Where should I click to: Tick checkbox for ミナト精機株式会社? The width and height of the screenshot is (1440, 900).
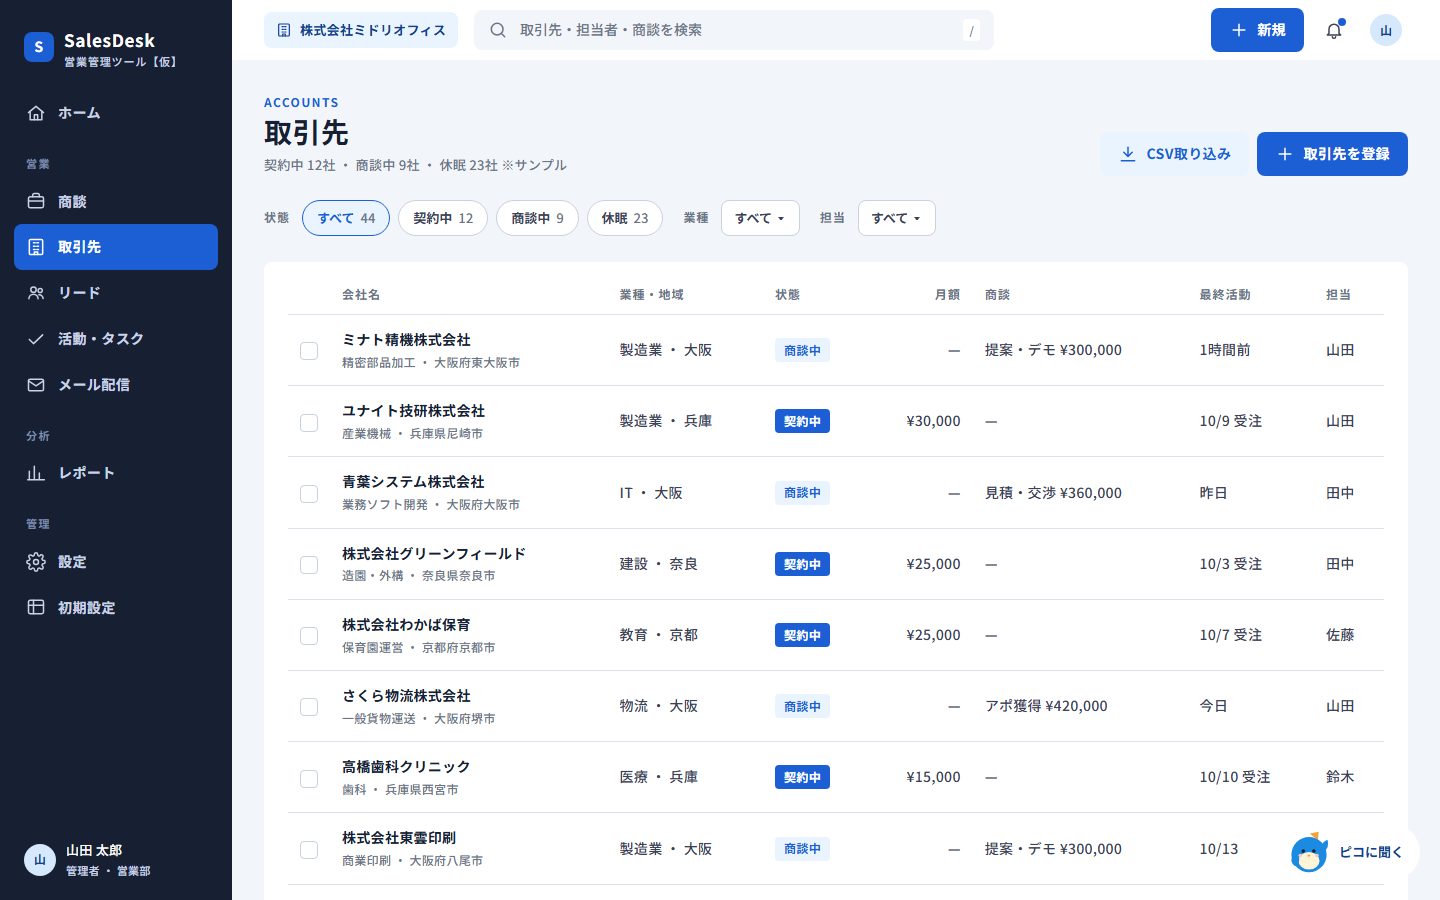pos(309,351)
